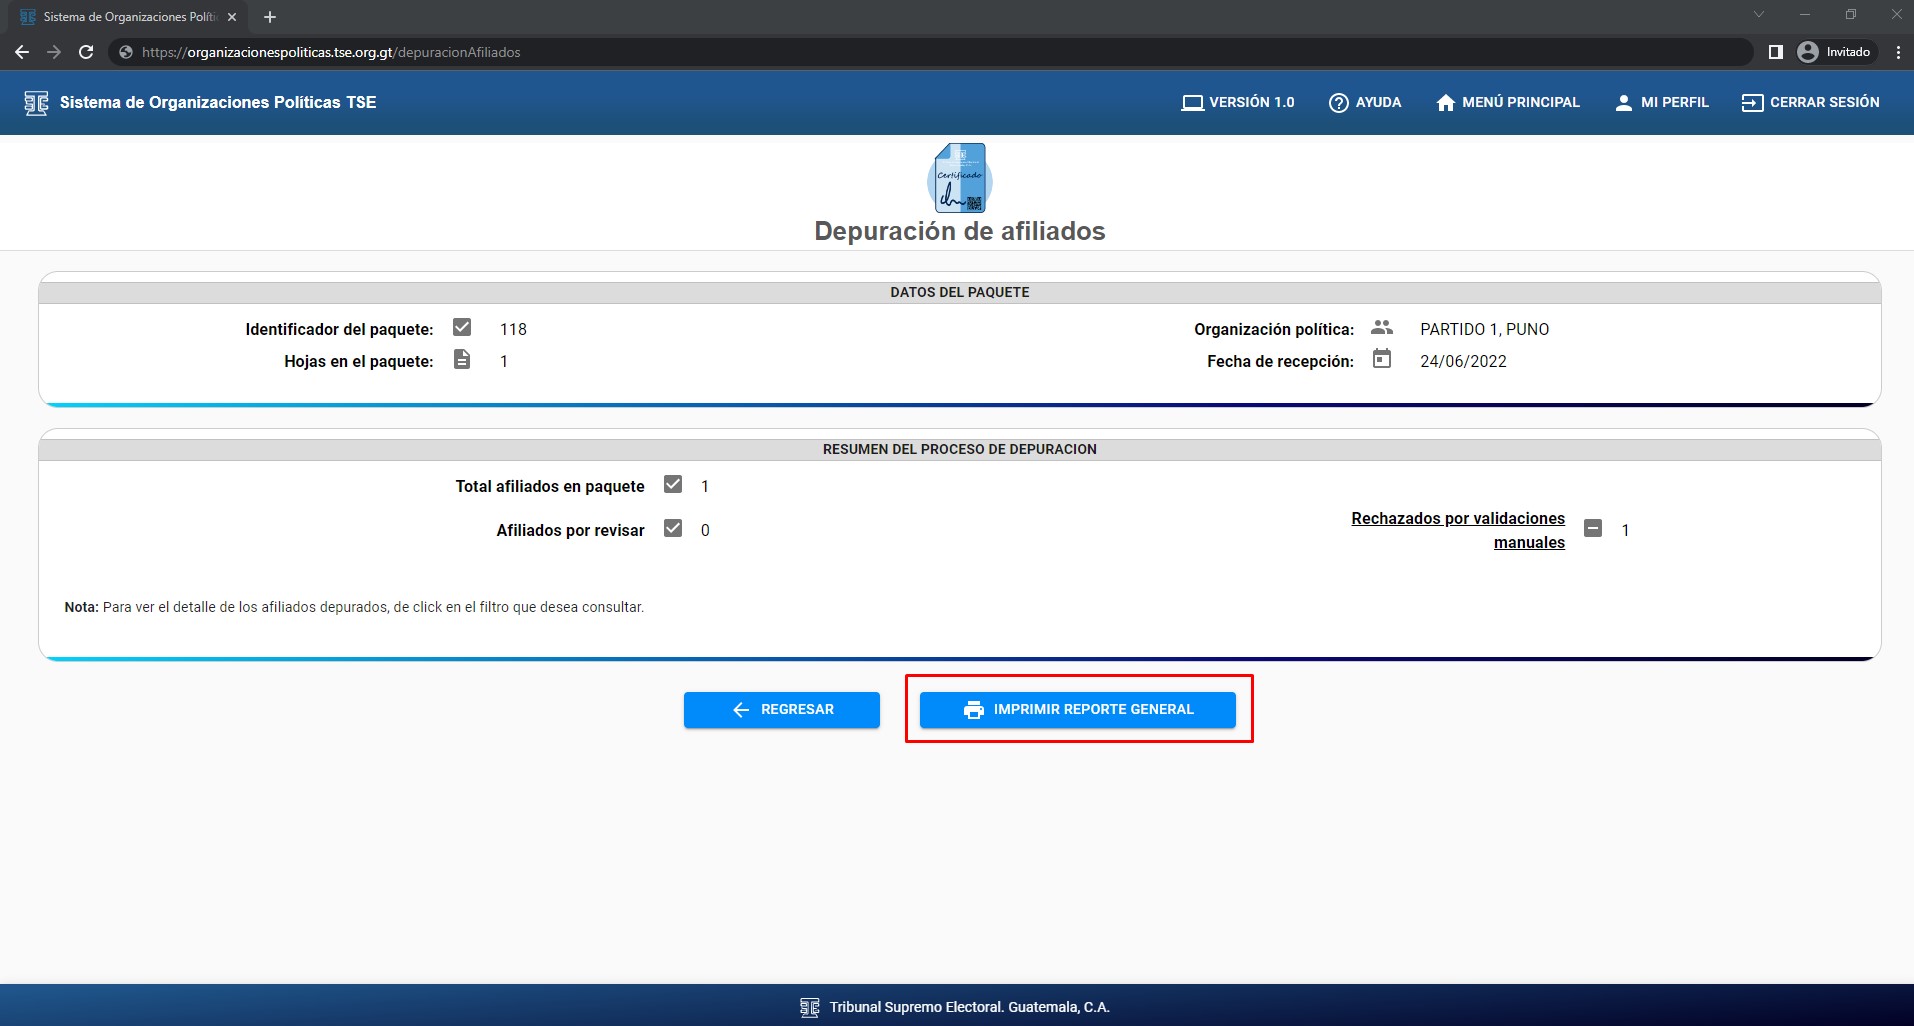This screenshot has width=1914, height=1026.
Task: Click the Total afiliados en paquete checkbox
Action: coord(673,485)
